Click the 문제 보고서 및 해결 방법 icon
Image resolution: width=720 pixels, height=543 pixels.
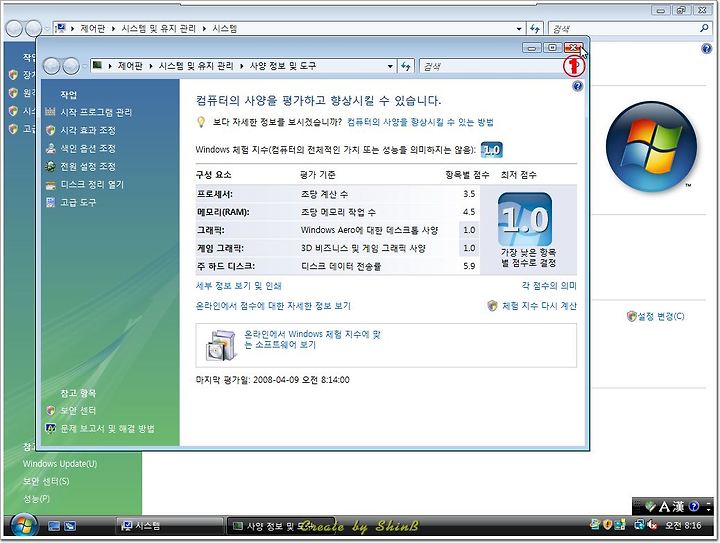pyautogui.click(x=51, y=428)
